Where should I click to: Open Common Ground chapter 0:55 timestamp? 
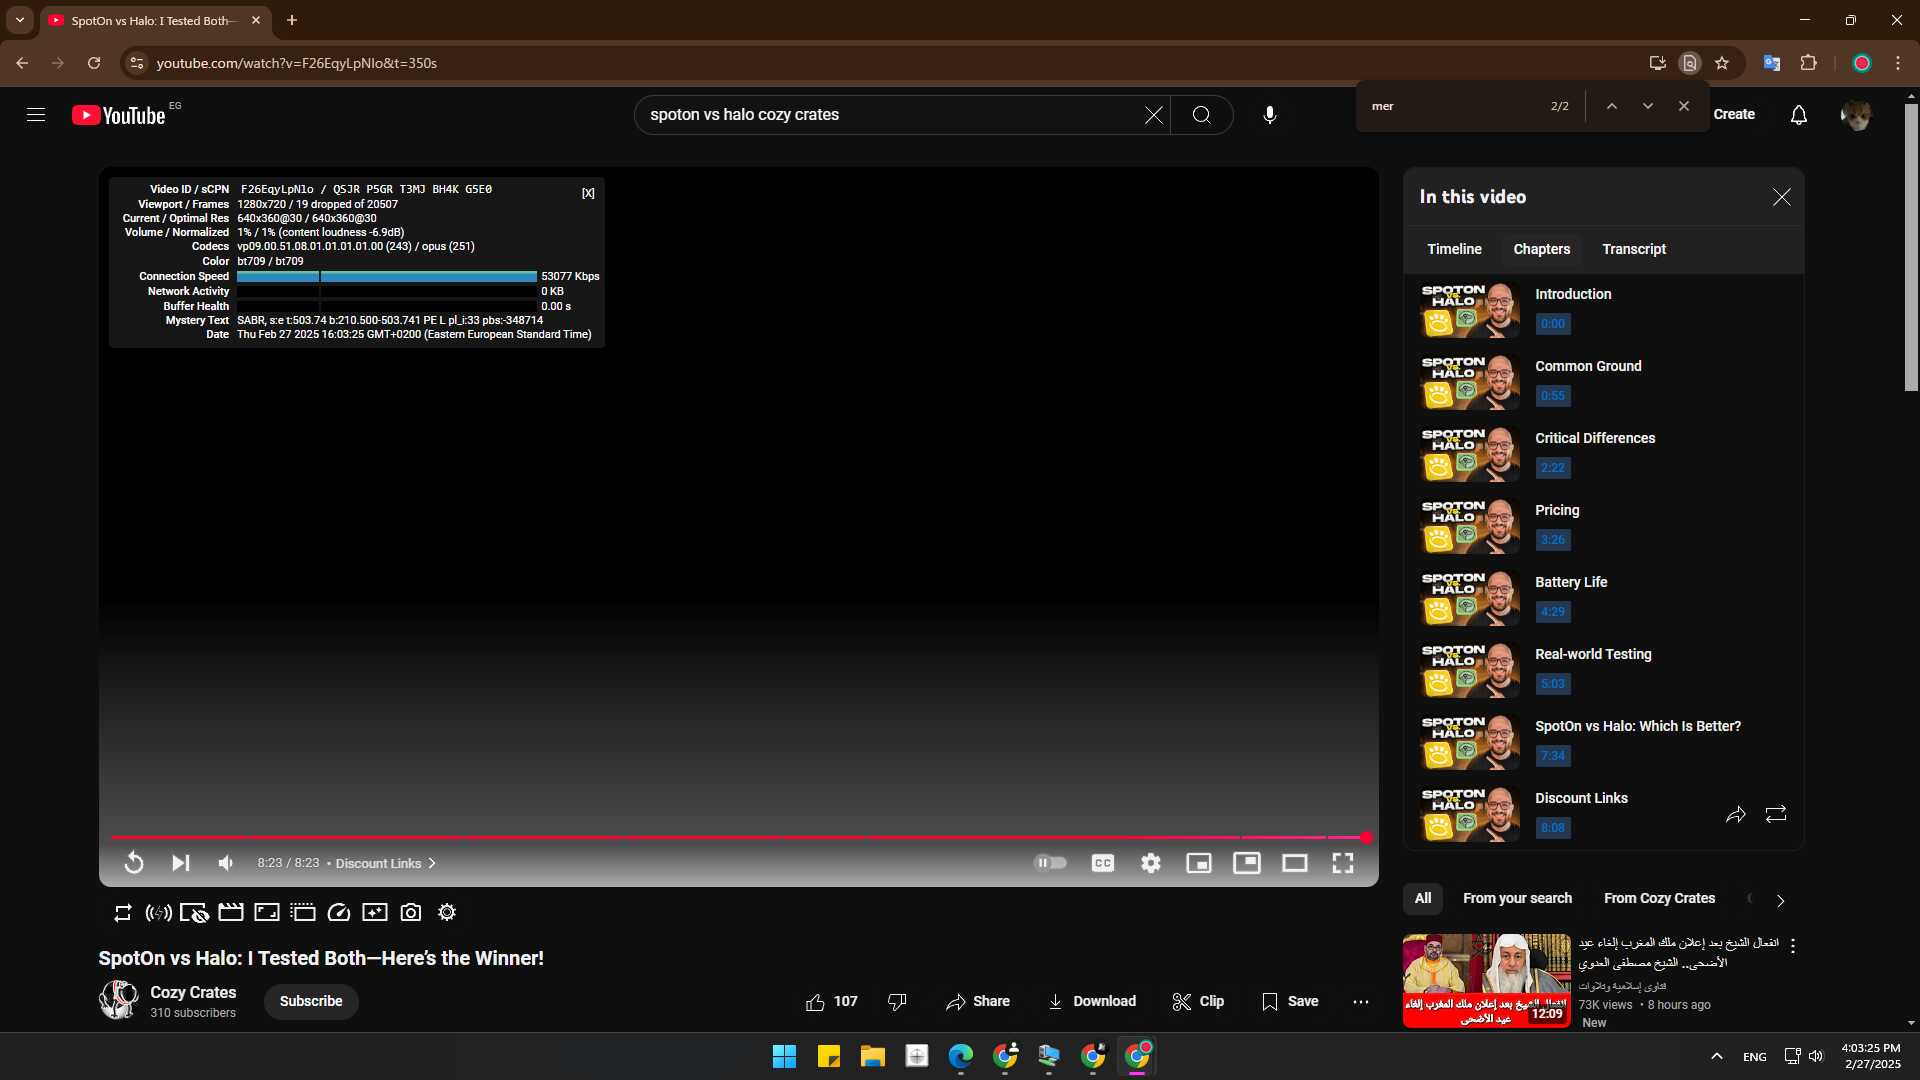point(1552,396)
